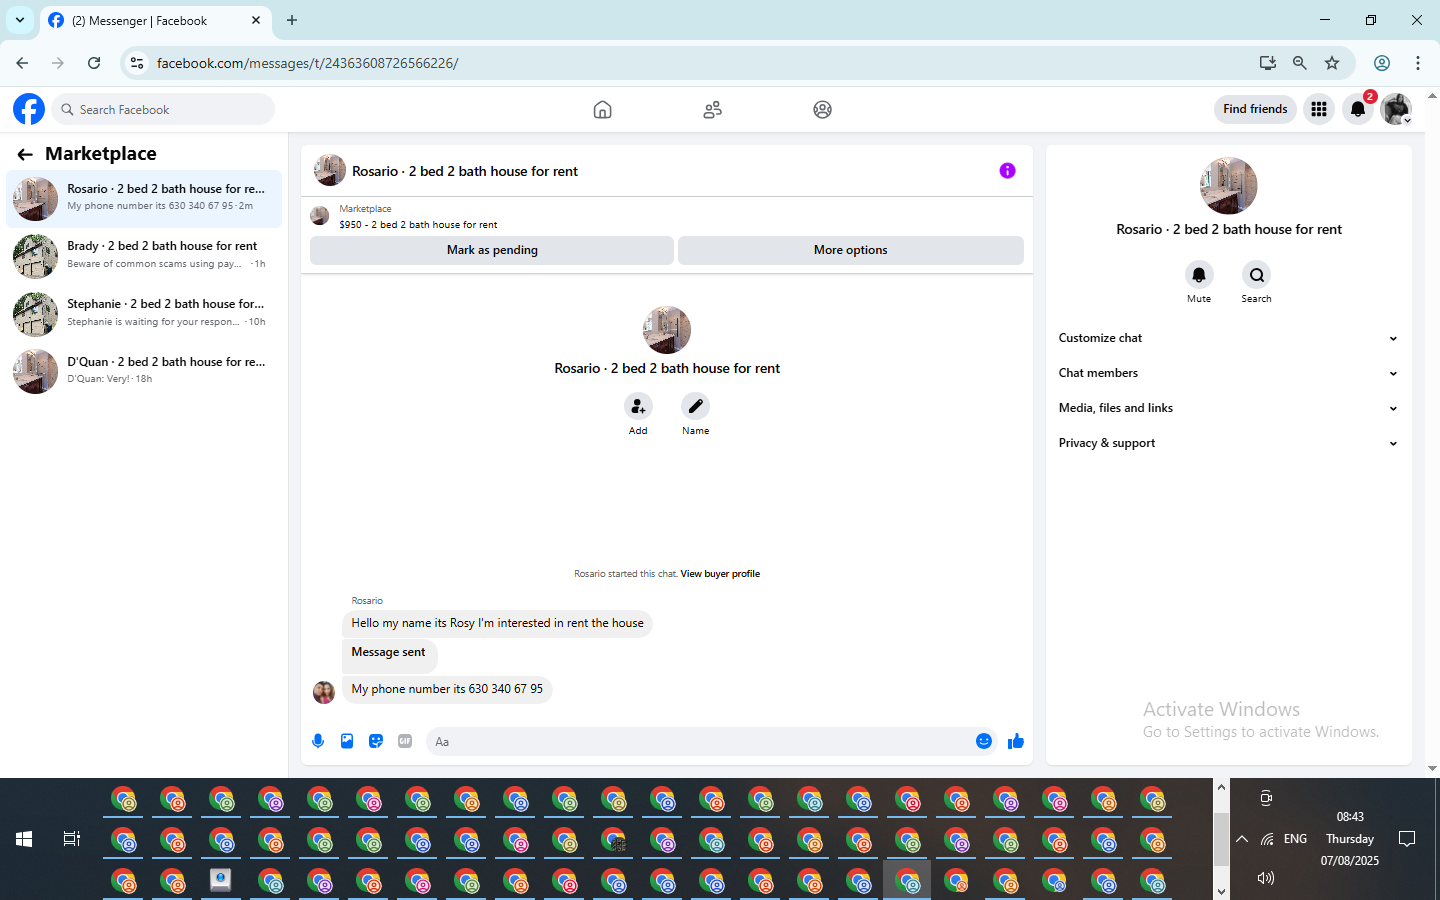Expand the Media, files and links section
Screen dimensions: 1440x900
1228,408
